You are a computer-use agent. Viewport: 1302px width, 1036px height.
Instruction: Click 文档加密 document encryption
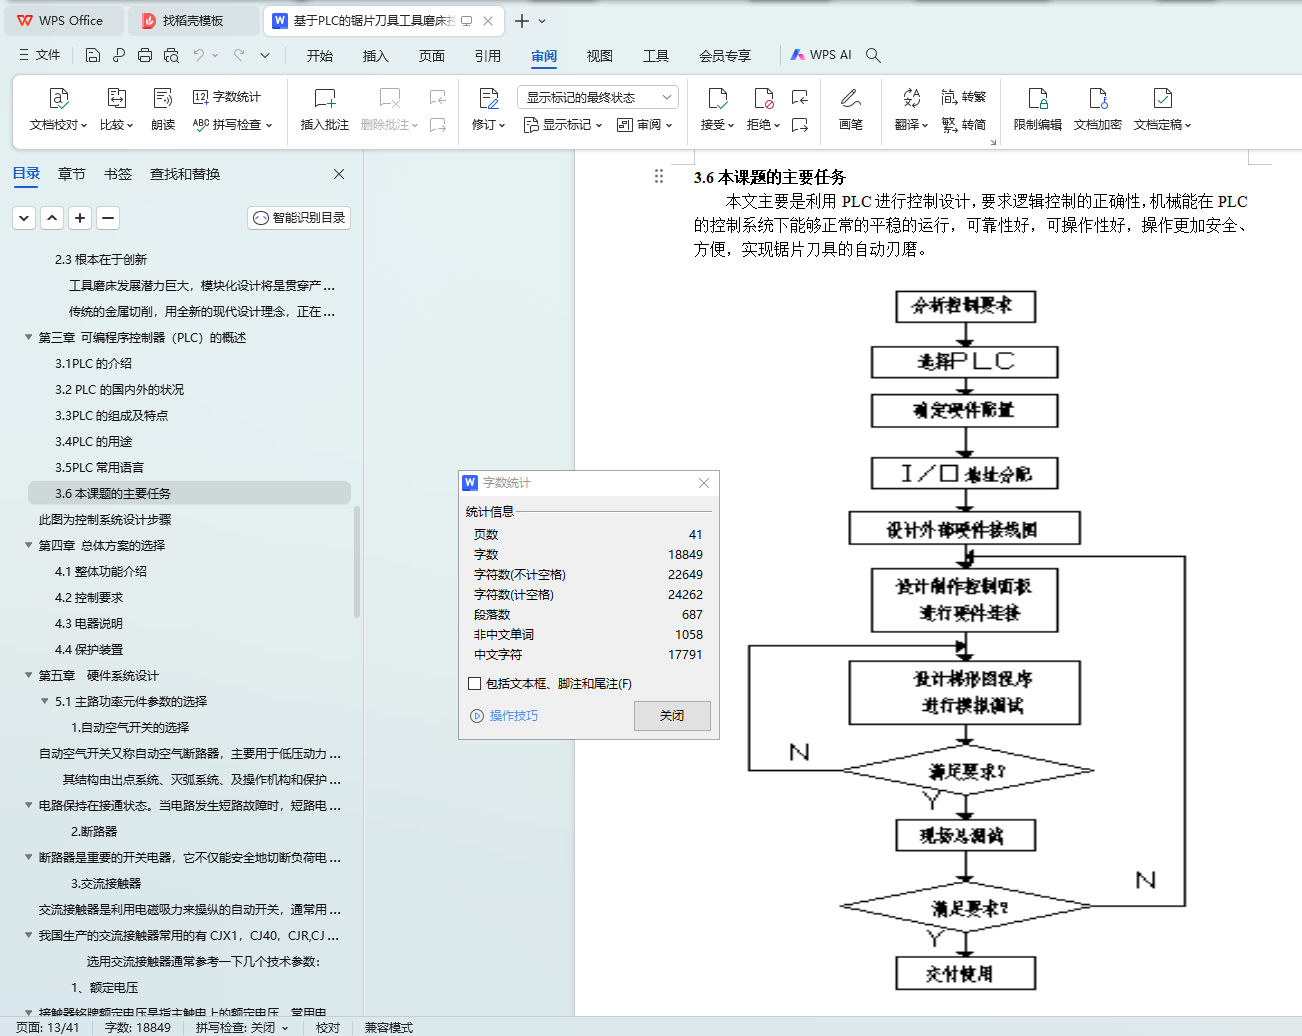click(x=1098, y=109)
